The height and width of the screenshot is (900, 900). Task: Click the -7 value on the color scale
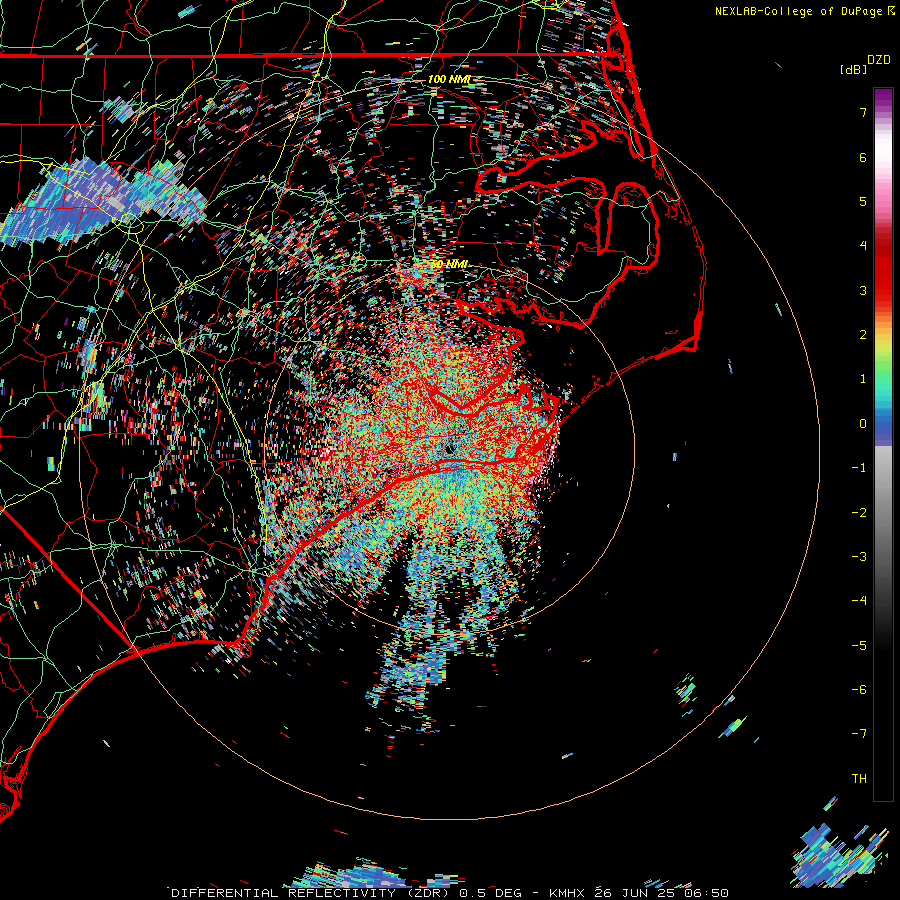pyautogui.click(x=859, y=734)
